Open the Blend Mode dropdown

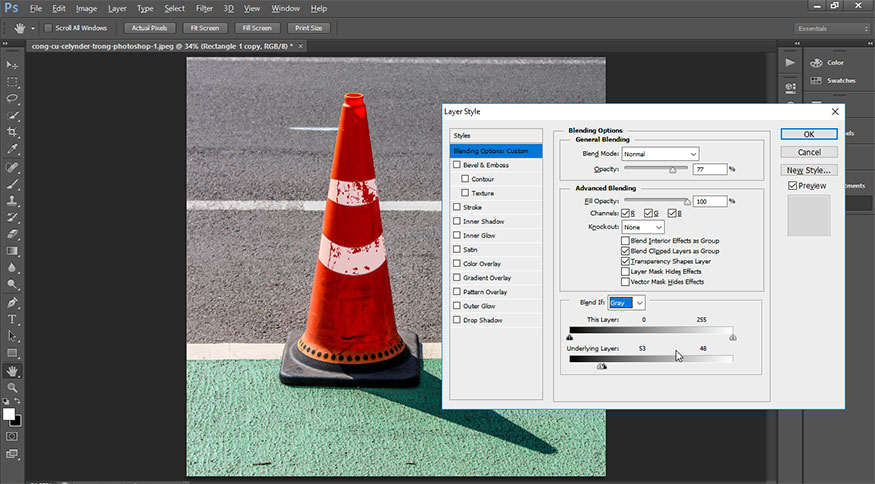[660, 154]
